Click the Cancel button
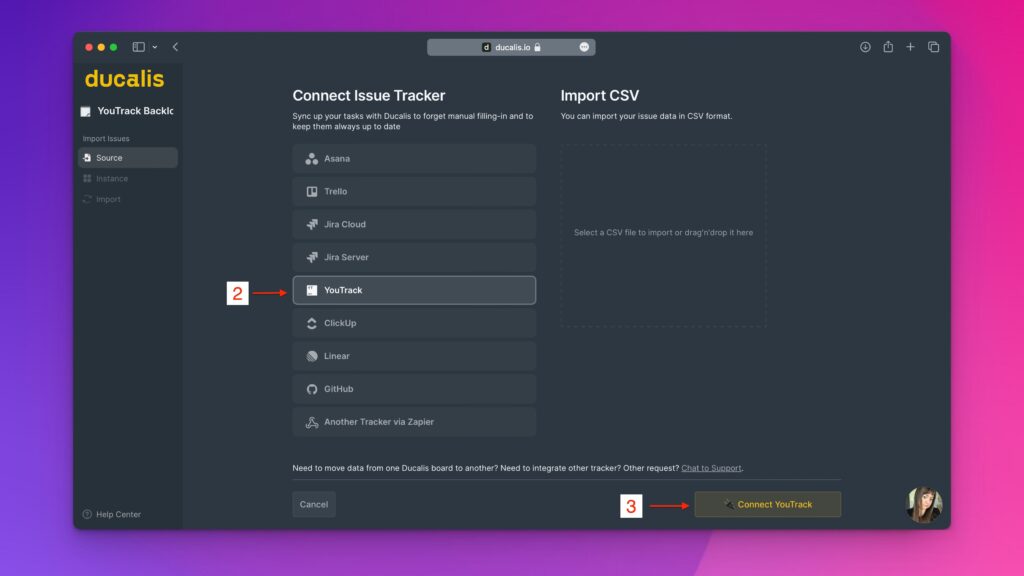 [314, 504]
